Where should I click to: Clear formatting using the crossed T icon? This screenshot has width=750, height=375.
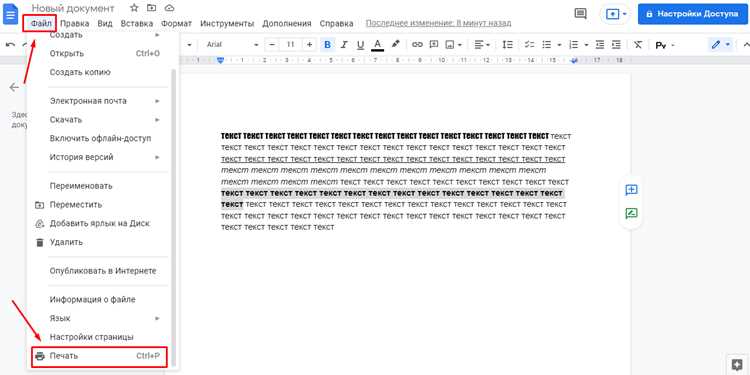click(638, 44)
